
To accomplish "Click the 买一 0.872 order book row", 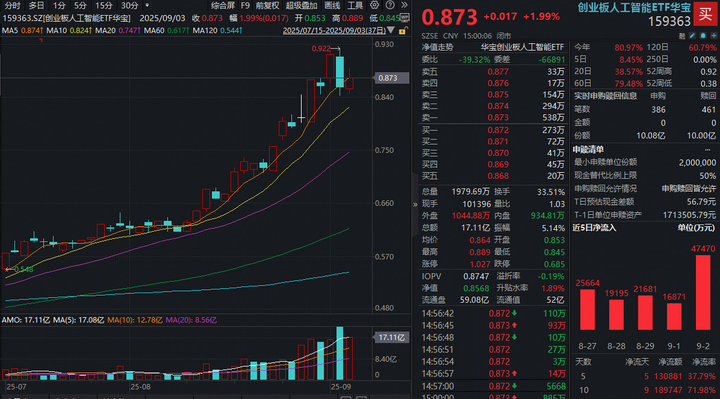I will [493, 130].
